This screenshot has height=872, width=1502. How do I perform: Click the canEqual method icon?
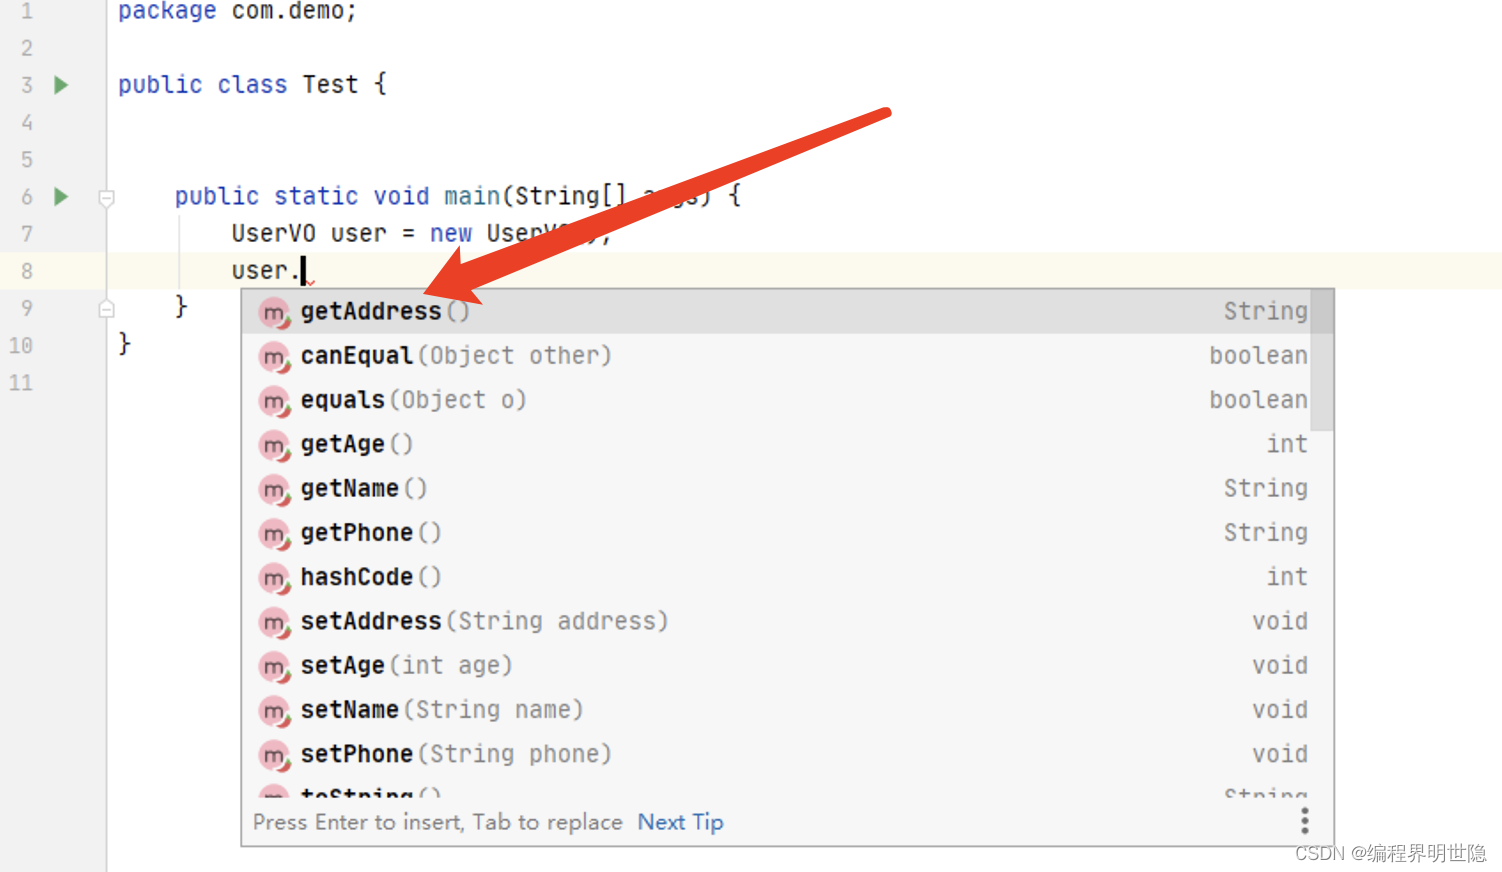point(274,357)
